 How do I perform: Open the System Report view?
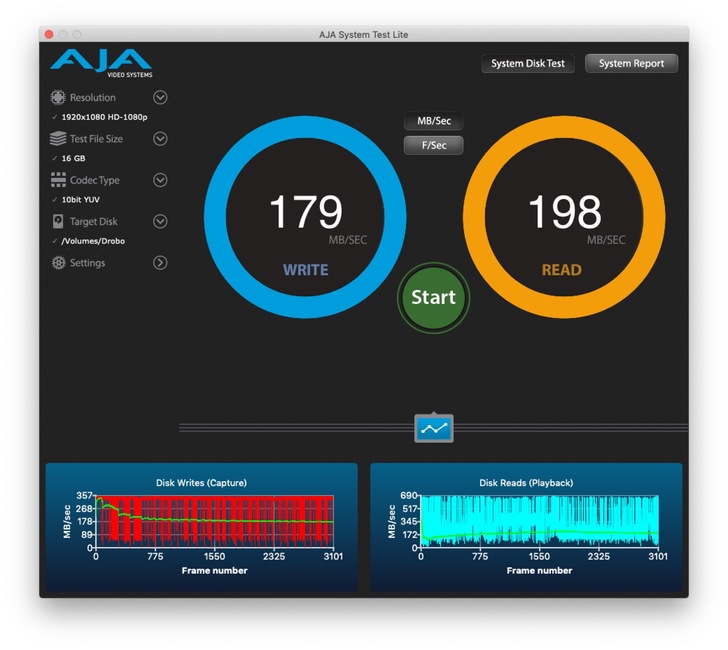click(631, 64)
